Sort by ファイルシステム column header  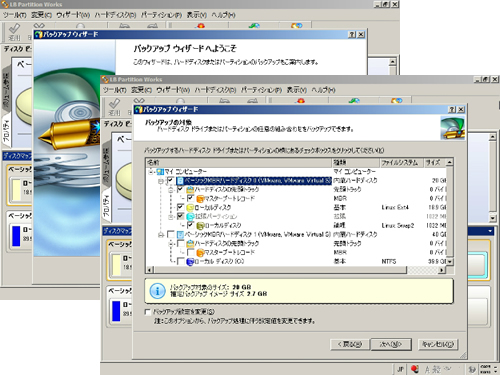pos(402,163)
